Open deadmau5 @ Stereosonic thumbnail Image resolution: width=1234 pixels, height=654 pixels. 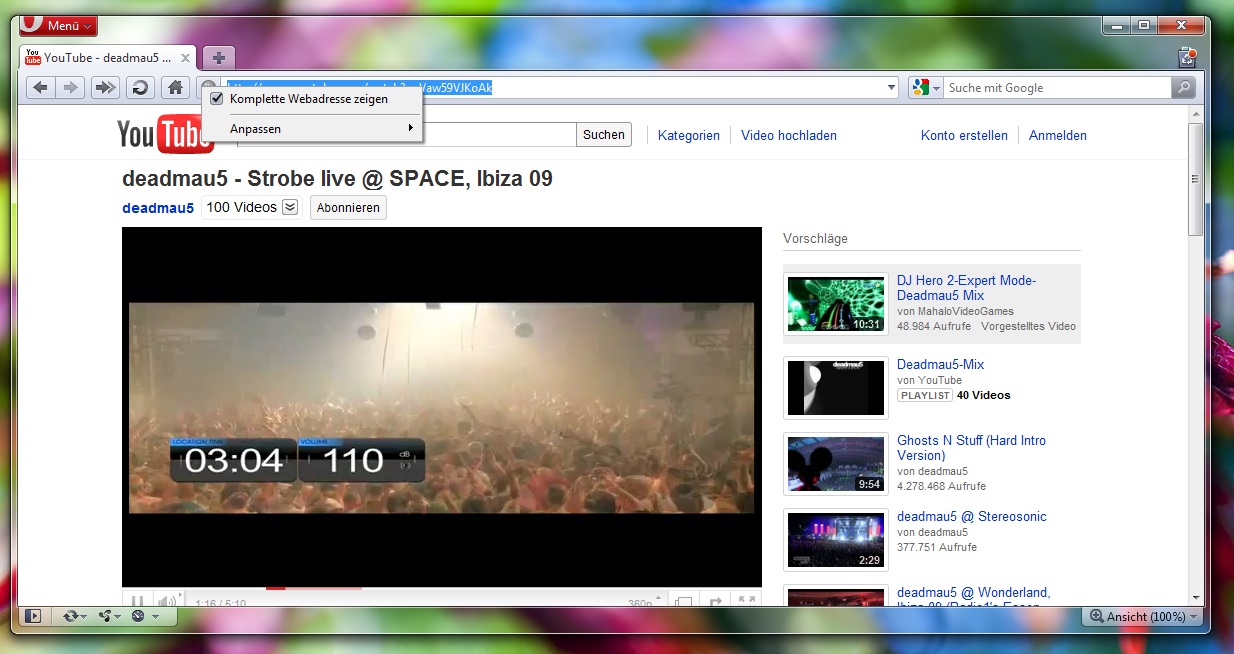[x=836, y=540]
